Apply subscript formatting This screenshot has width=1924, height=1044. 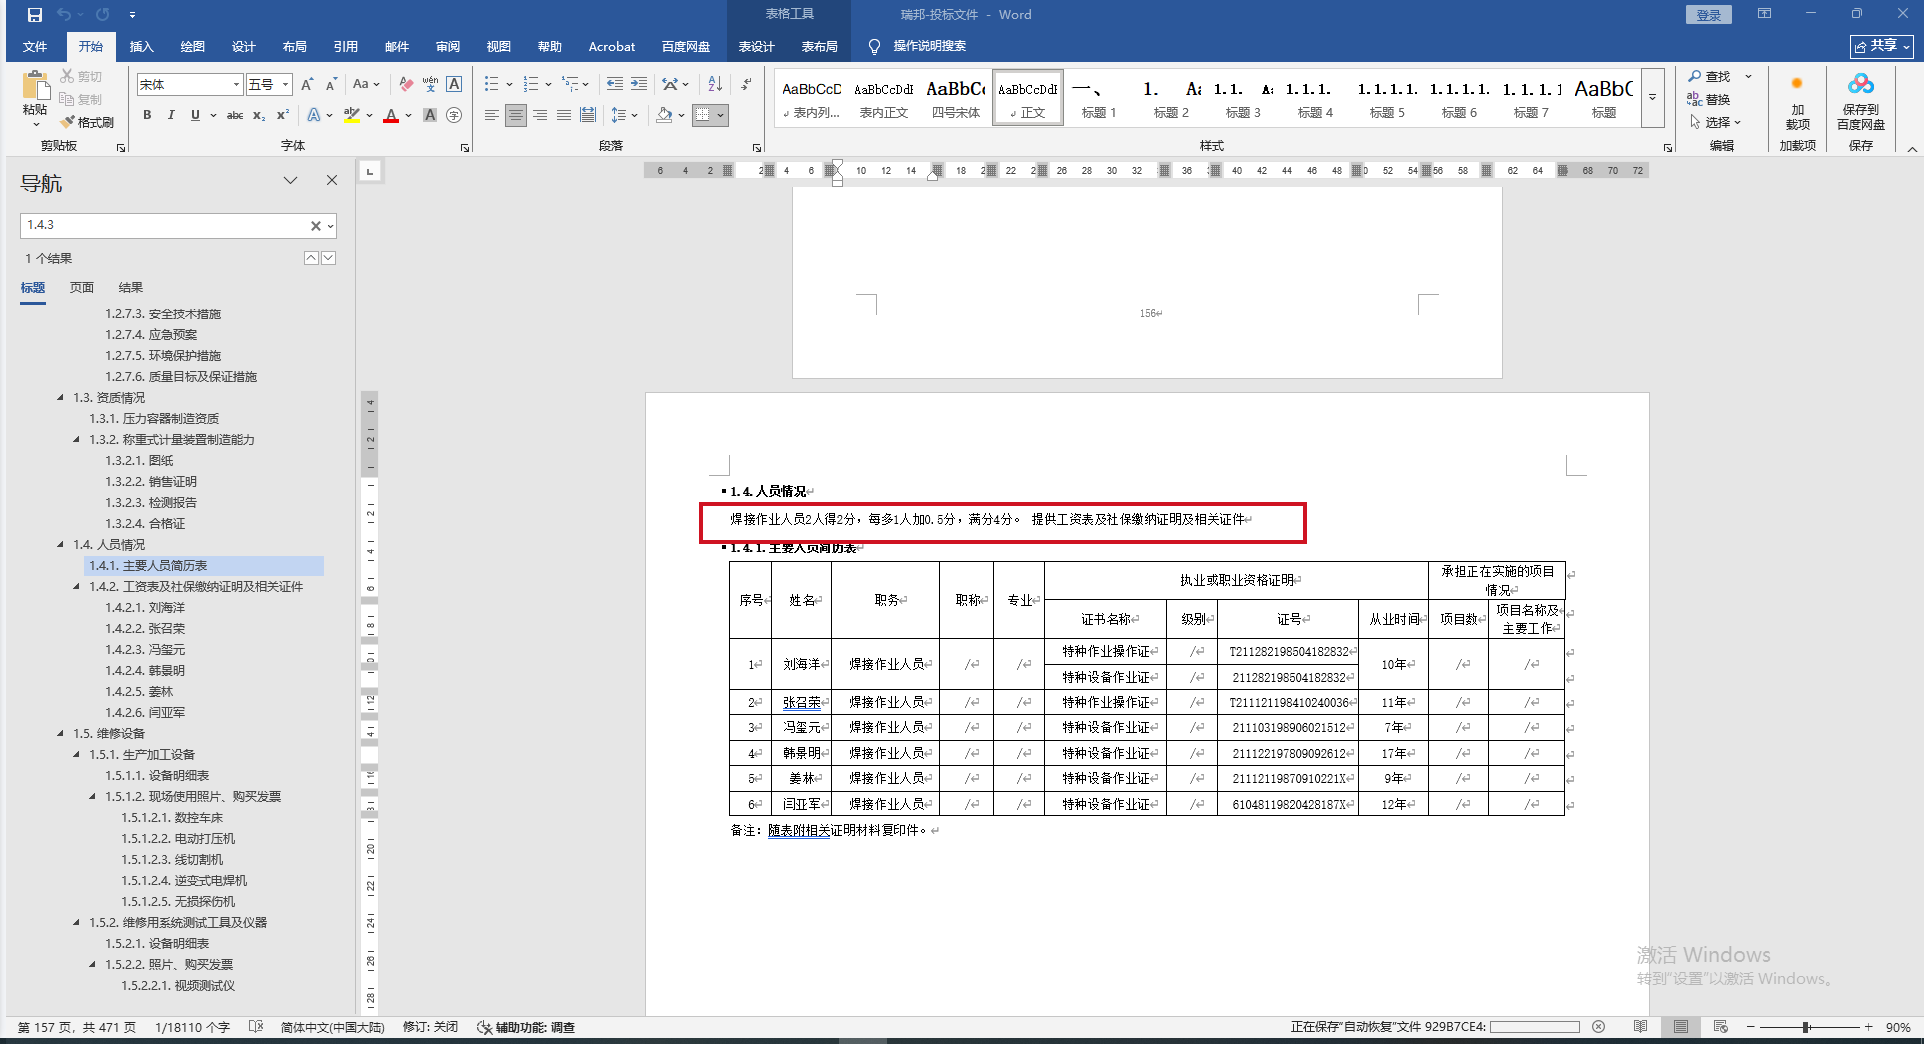(x=259, y=115)
